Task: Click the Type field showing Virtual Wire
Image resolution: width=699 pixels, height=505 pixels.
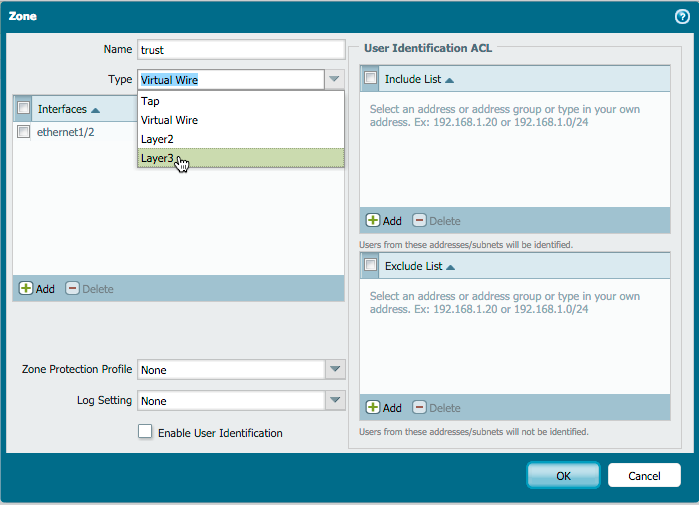Action: (x=231, y=79)
